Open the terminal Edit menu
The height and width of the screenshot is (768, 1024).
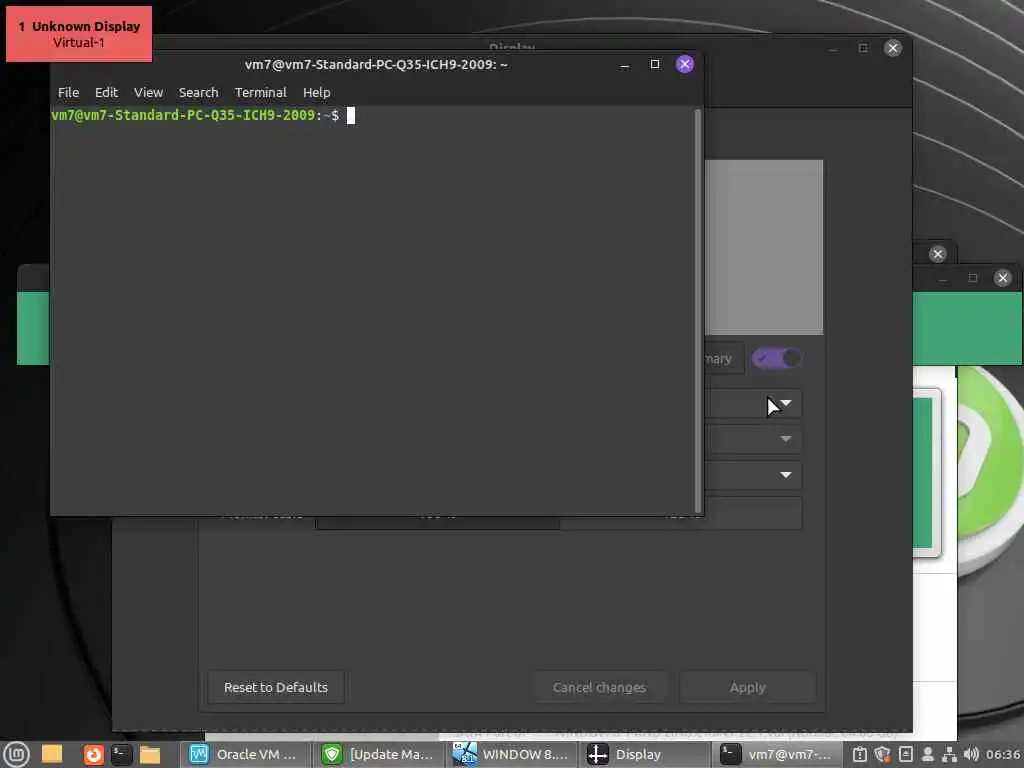[106, 92]
